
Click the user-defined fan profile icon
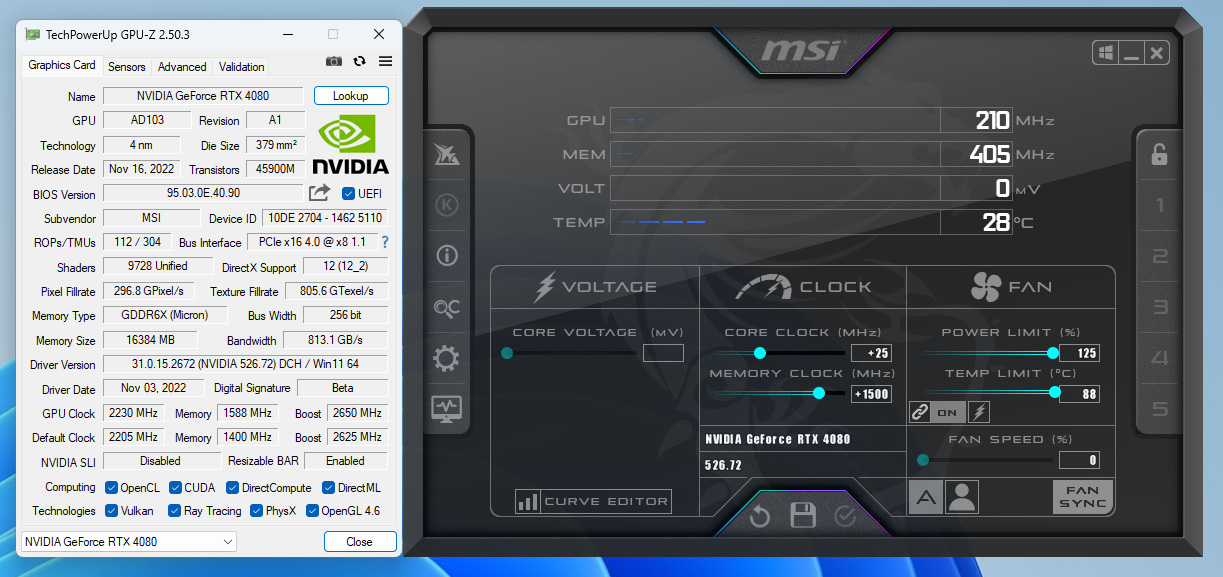[x=961, y=497]
